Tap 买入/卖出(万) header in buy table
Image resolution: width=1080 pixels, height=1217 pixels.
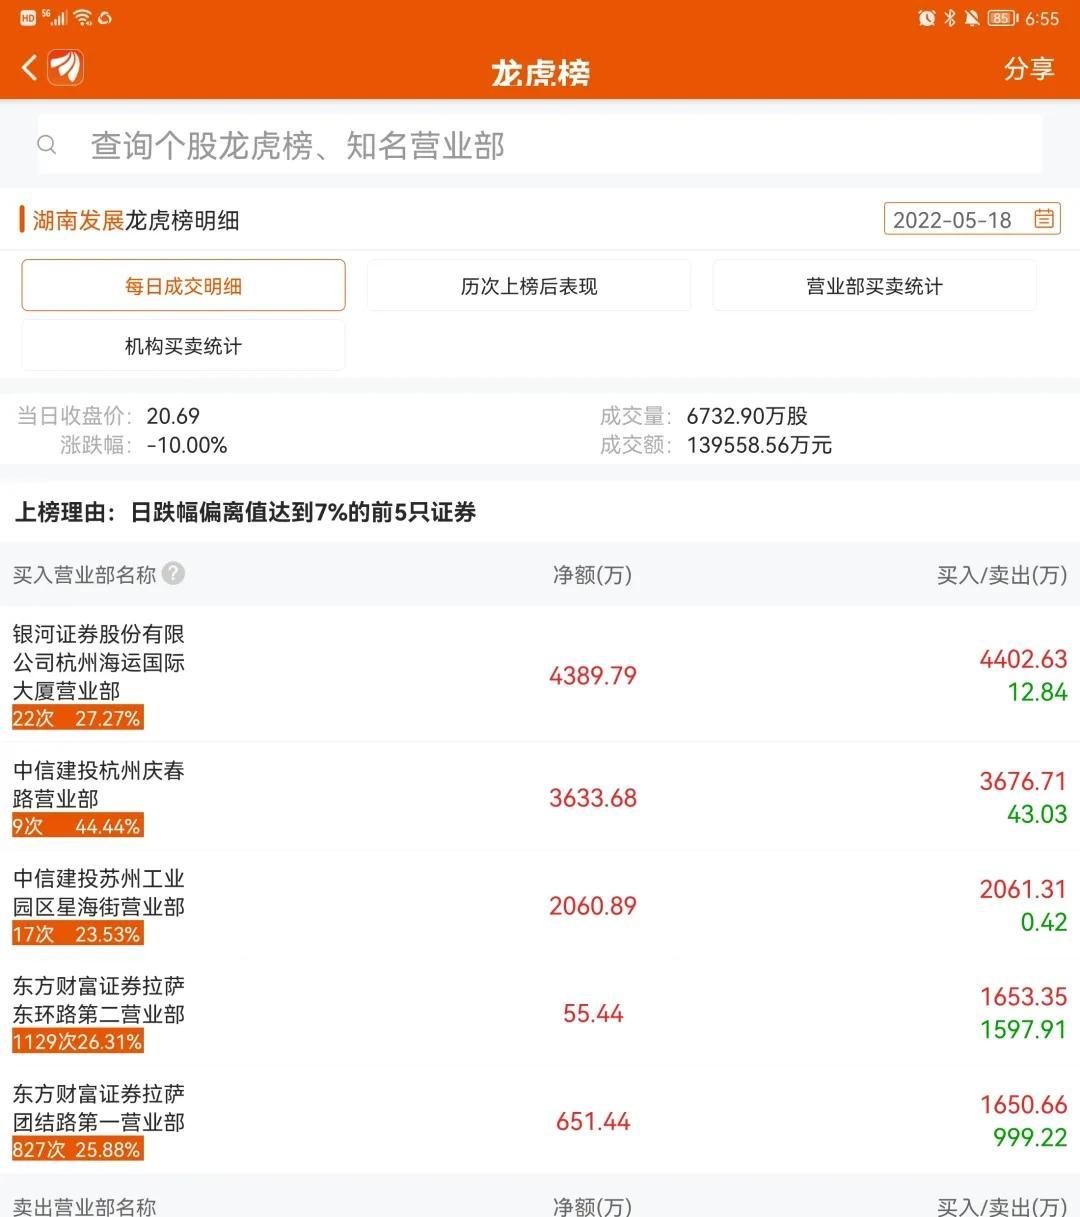(1002, 574)
